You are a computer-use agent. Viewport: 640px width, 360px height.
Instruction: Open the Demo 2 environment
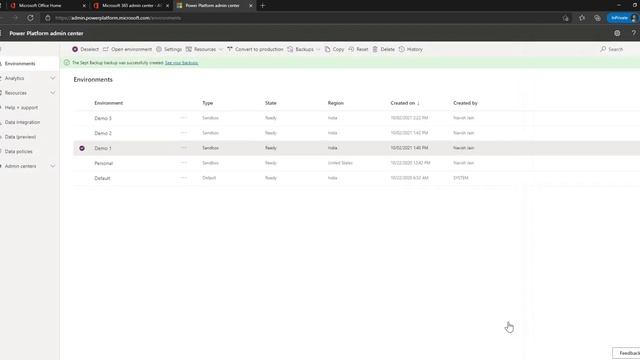point(103,133)
